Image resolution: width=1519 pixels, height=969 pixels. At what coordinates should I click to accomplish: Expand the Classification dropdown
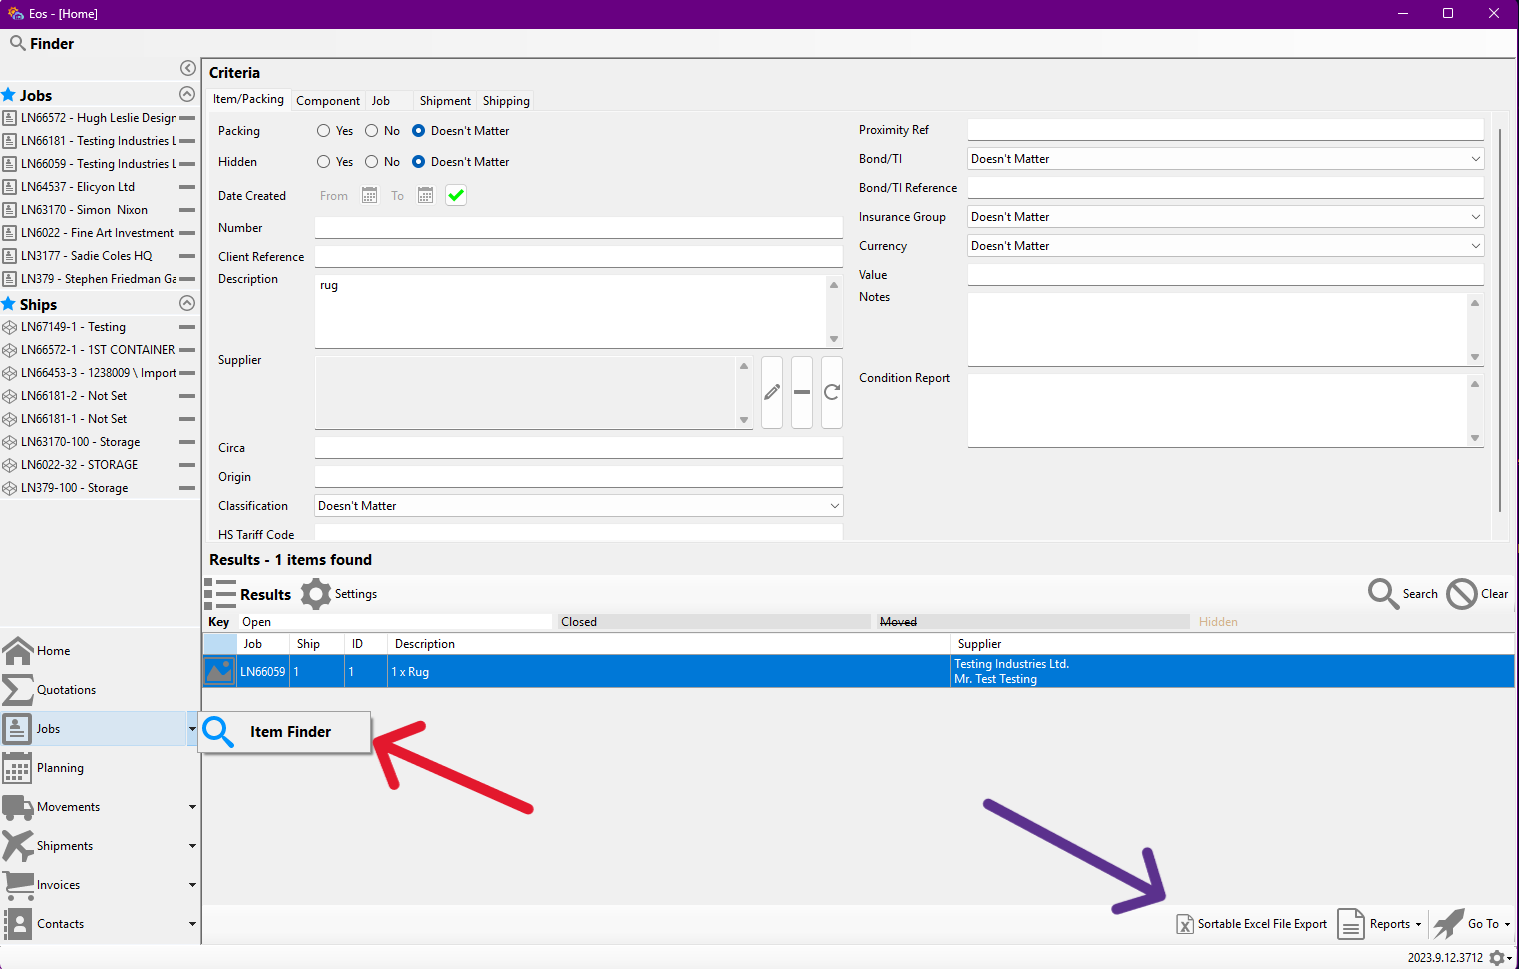[834, 506]
